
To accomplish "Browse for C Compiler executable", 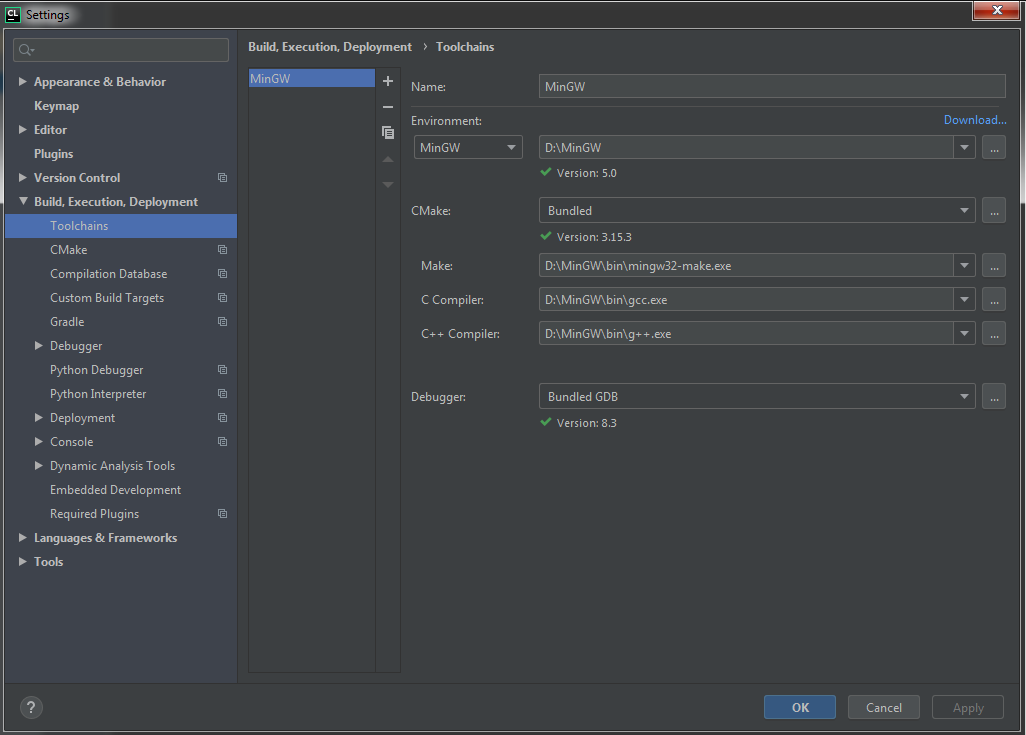I will tap(993, 300).
